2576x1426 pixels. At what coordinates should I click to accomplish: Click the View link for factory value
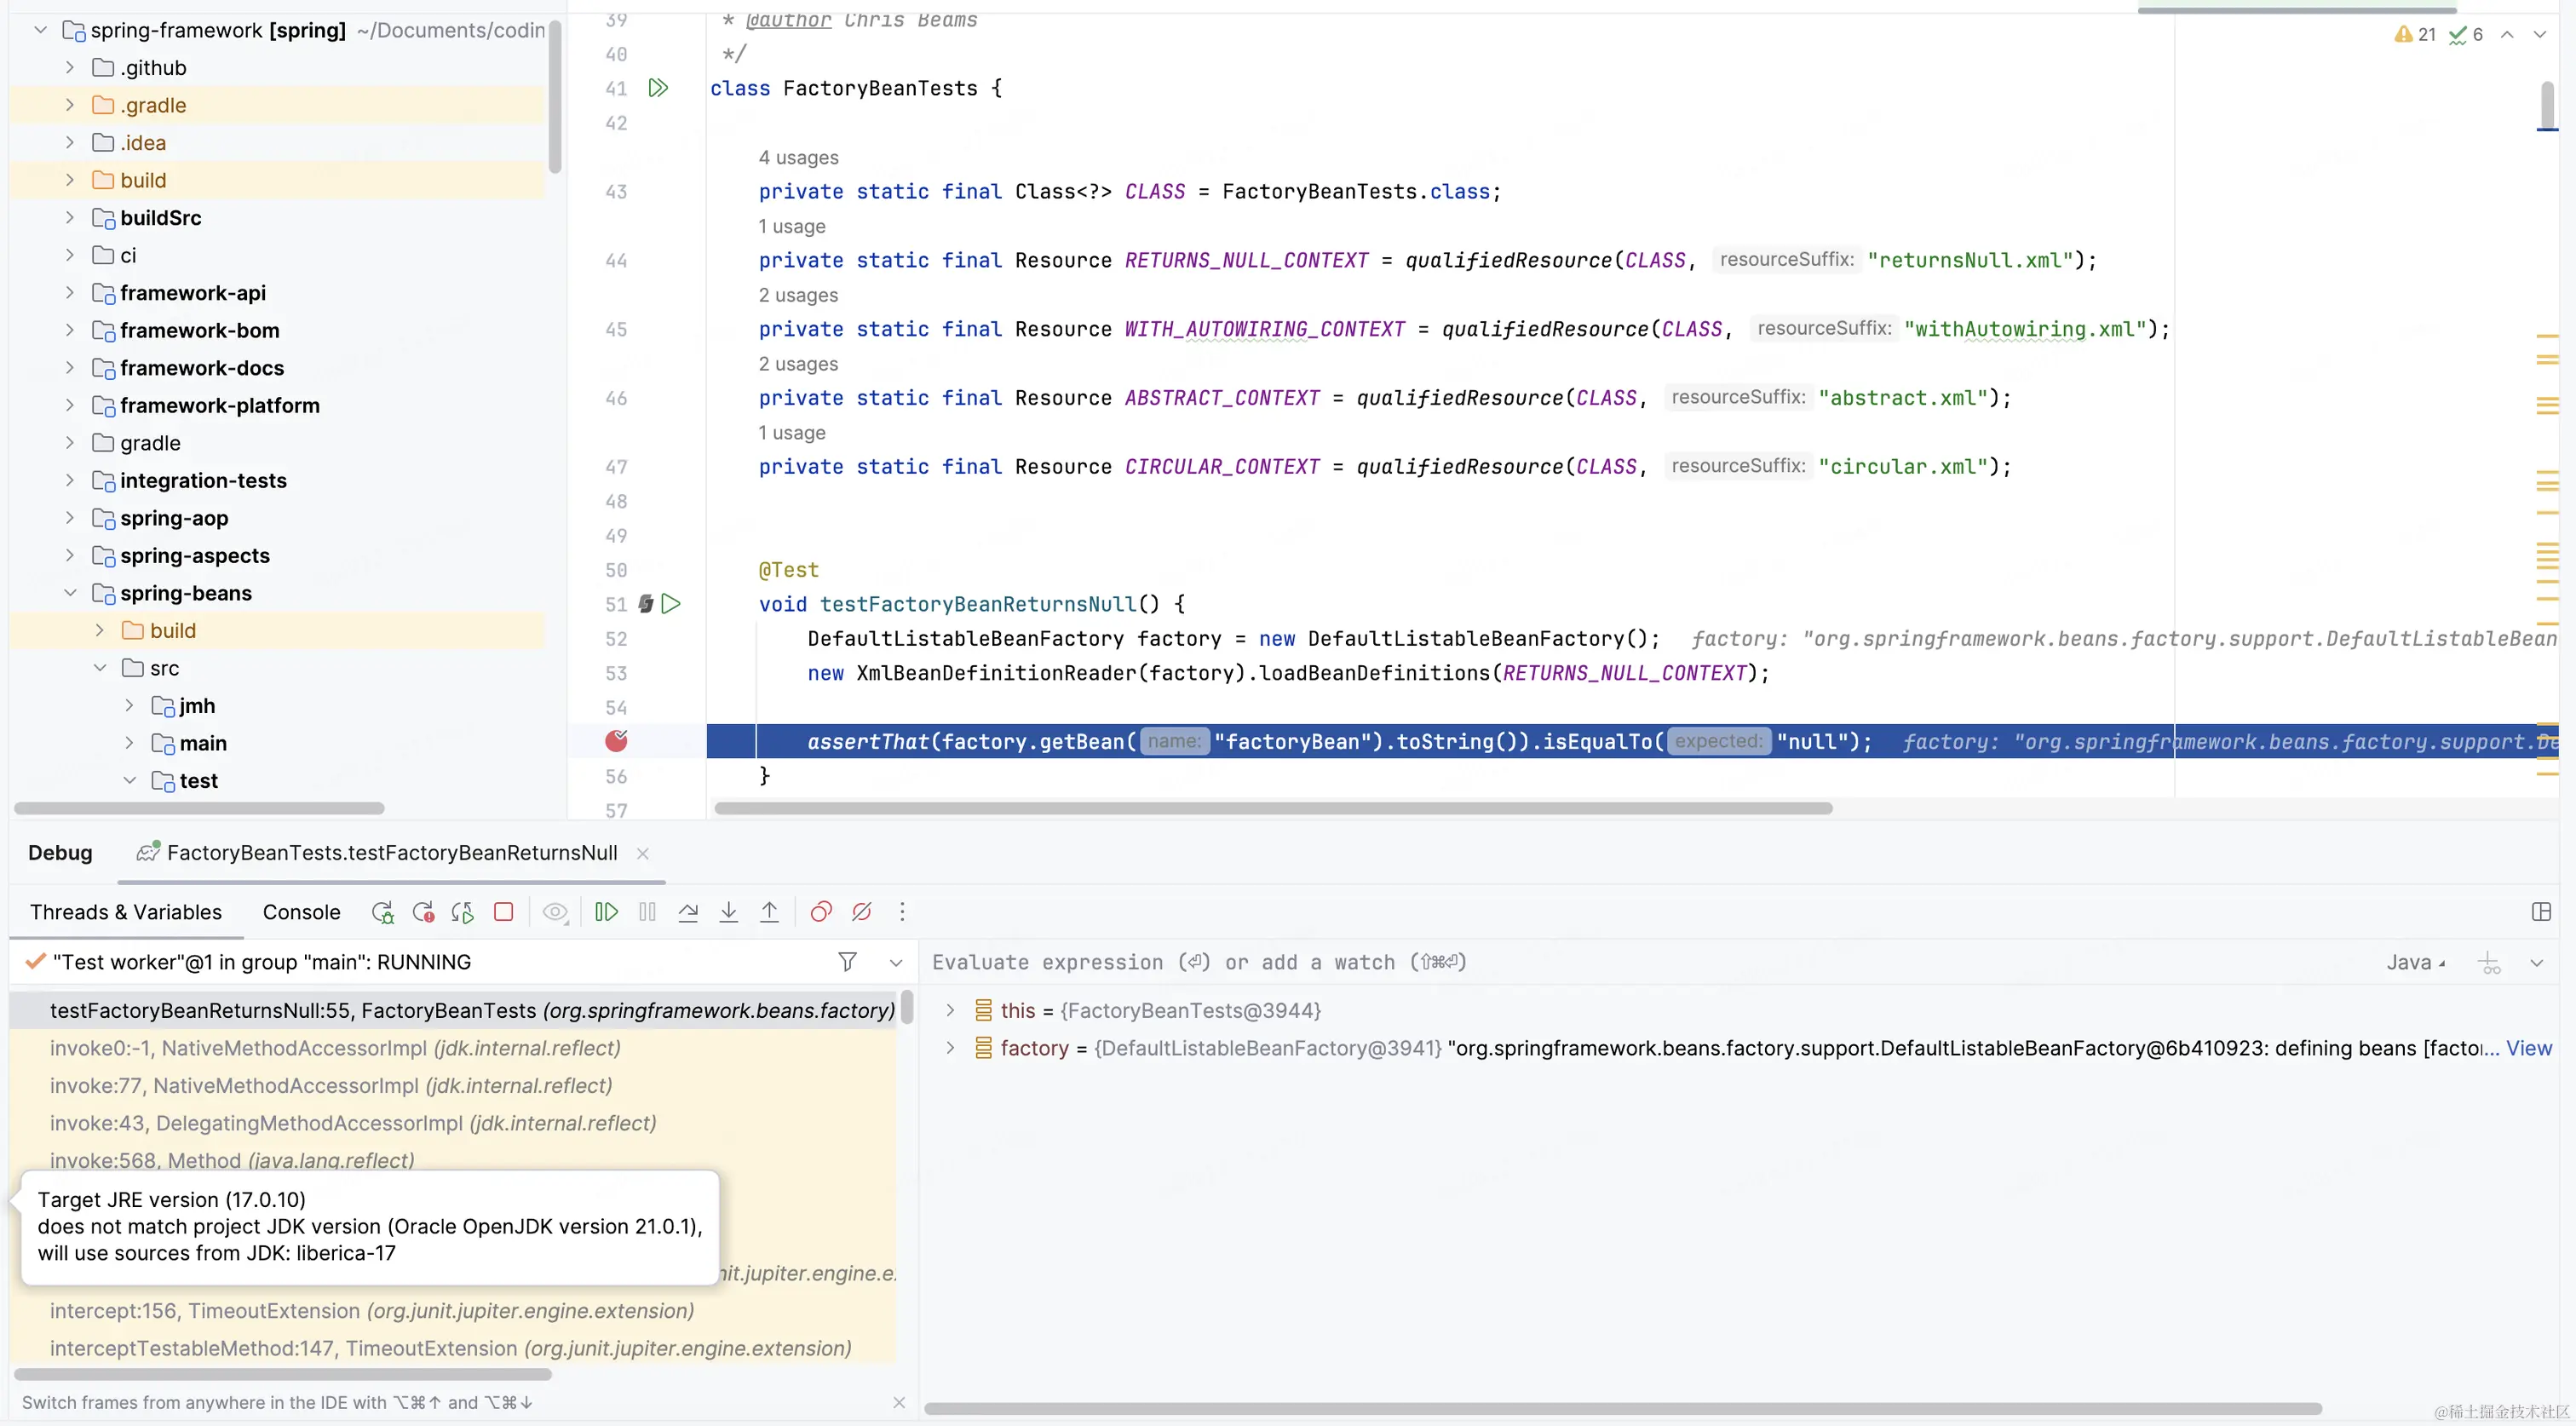(x=2528, y=1048)
